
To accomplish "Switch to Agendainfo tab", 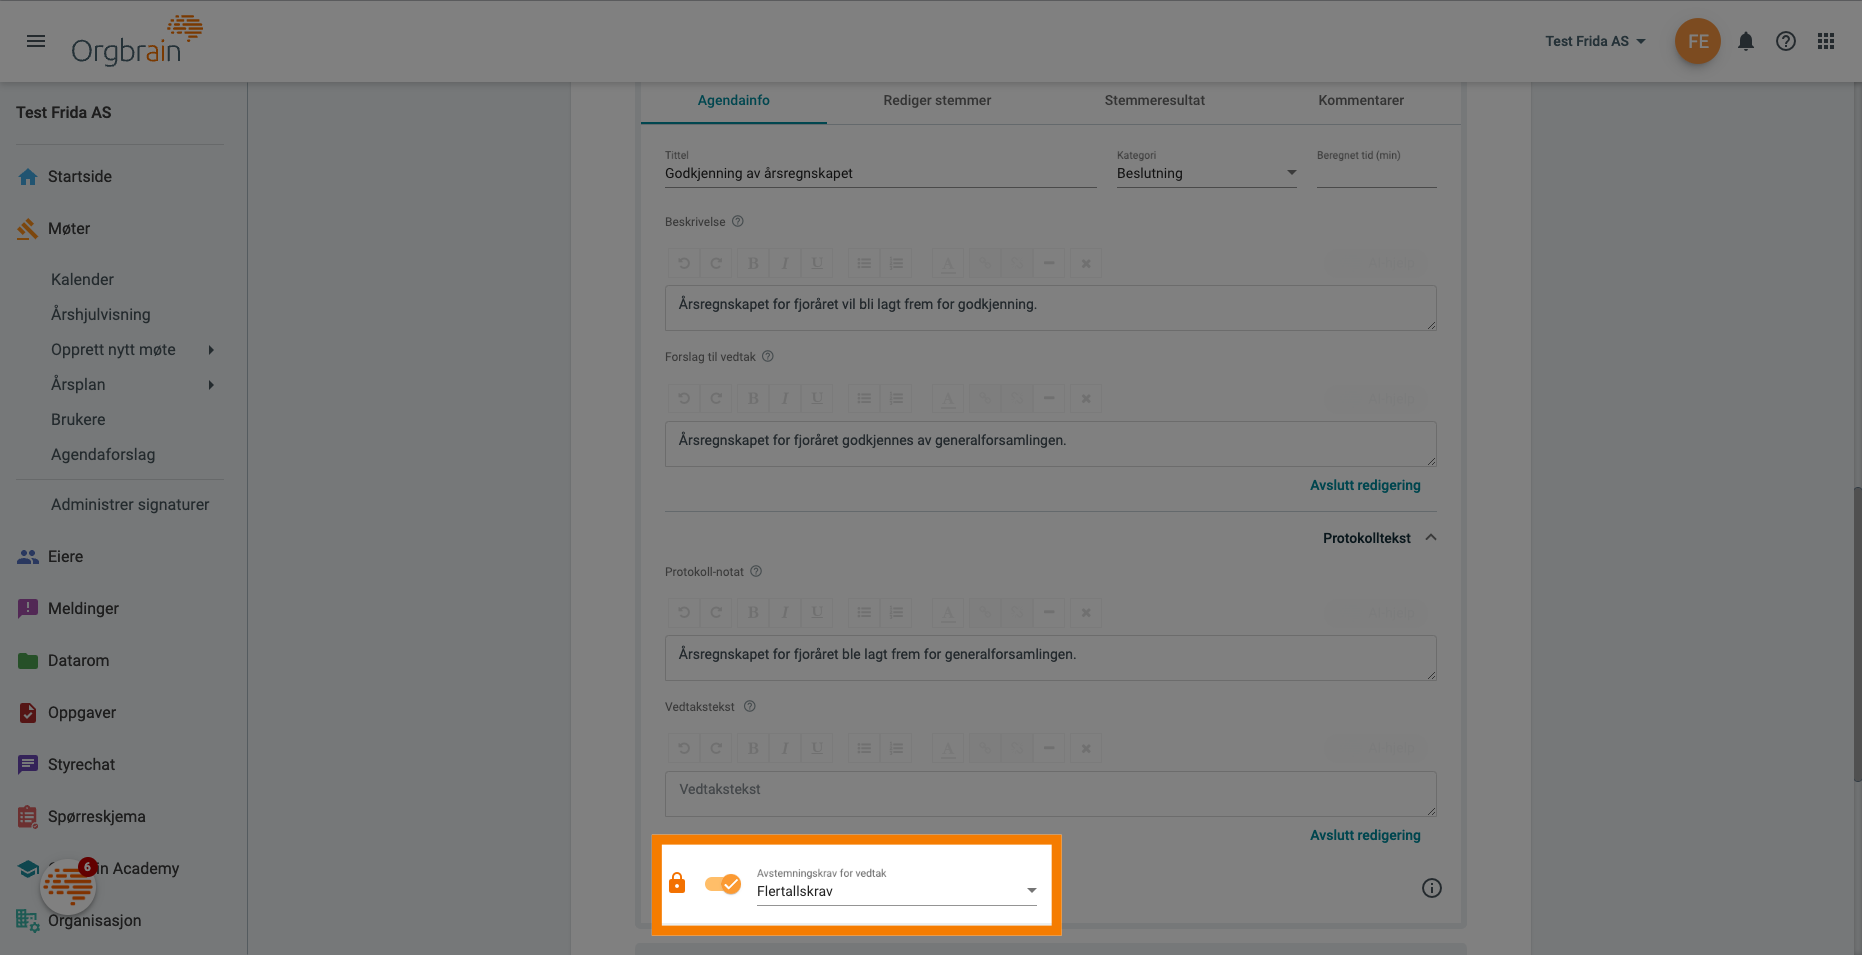I will pos(734,100).
